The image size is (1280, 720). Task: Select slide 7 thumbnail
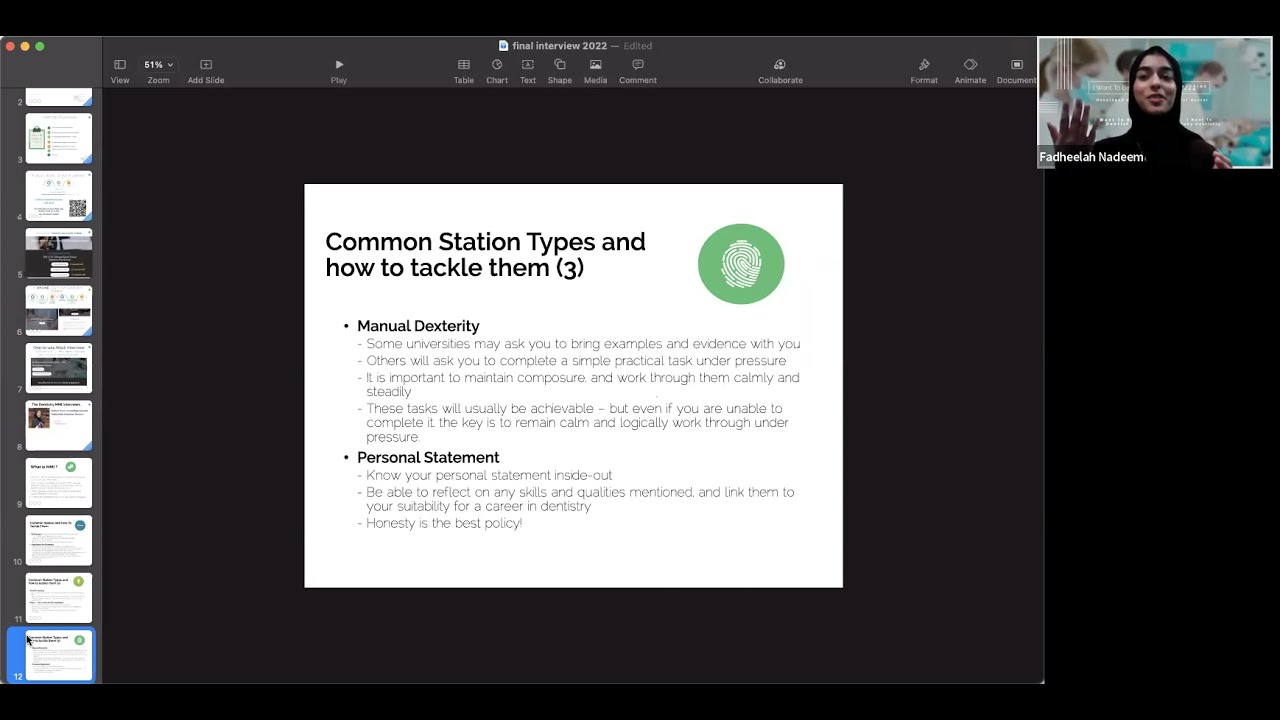click(59, 368)
